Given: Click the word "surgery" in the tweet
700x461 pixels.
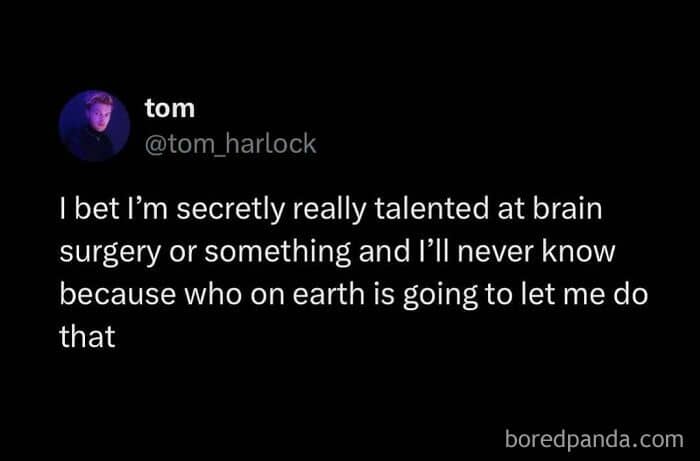Looking at the screenshot, I should point(110,253).
